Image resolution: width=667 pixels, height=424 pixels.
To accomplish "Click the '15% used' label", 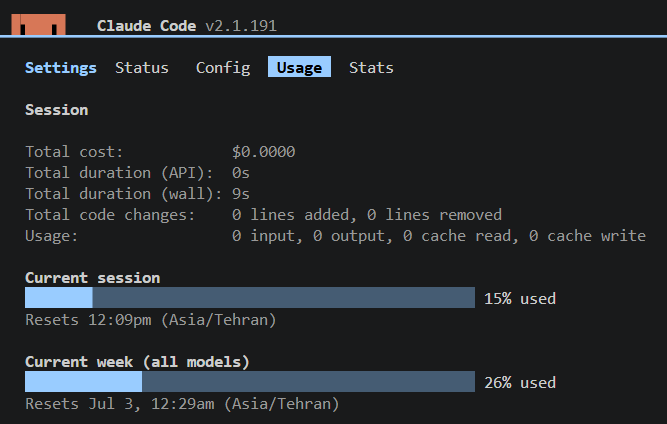I will click(x=520, y=299).
